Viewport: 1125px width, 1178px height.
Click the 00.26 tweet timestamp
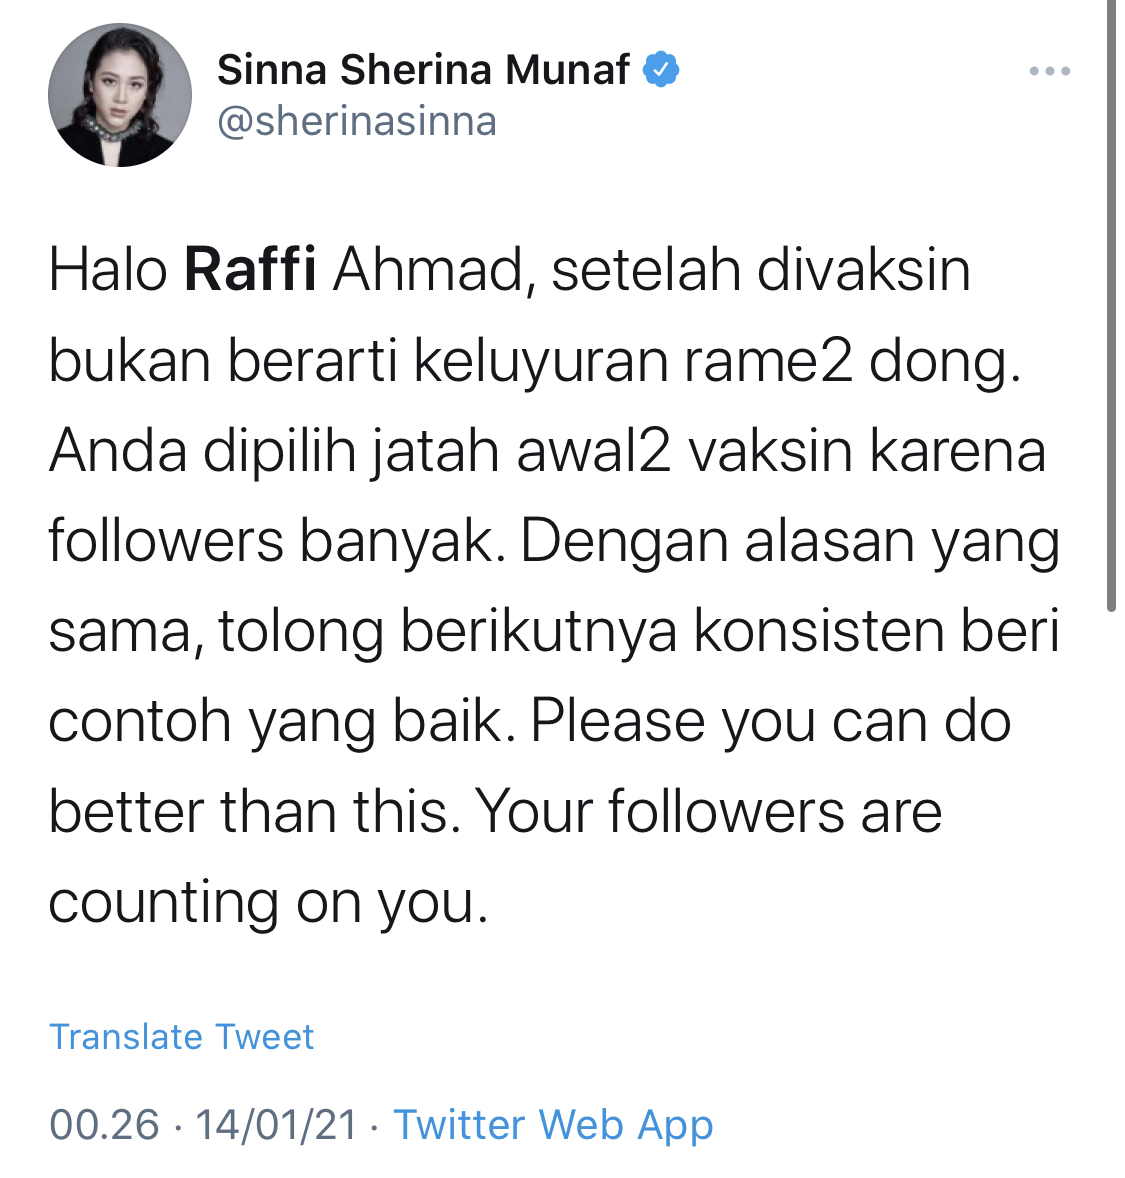click(x=104, y=1125)
